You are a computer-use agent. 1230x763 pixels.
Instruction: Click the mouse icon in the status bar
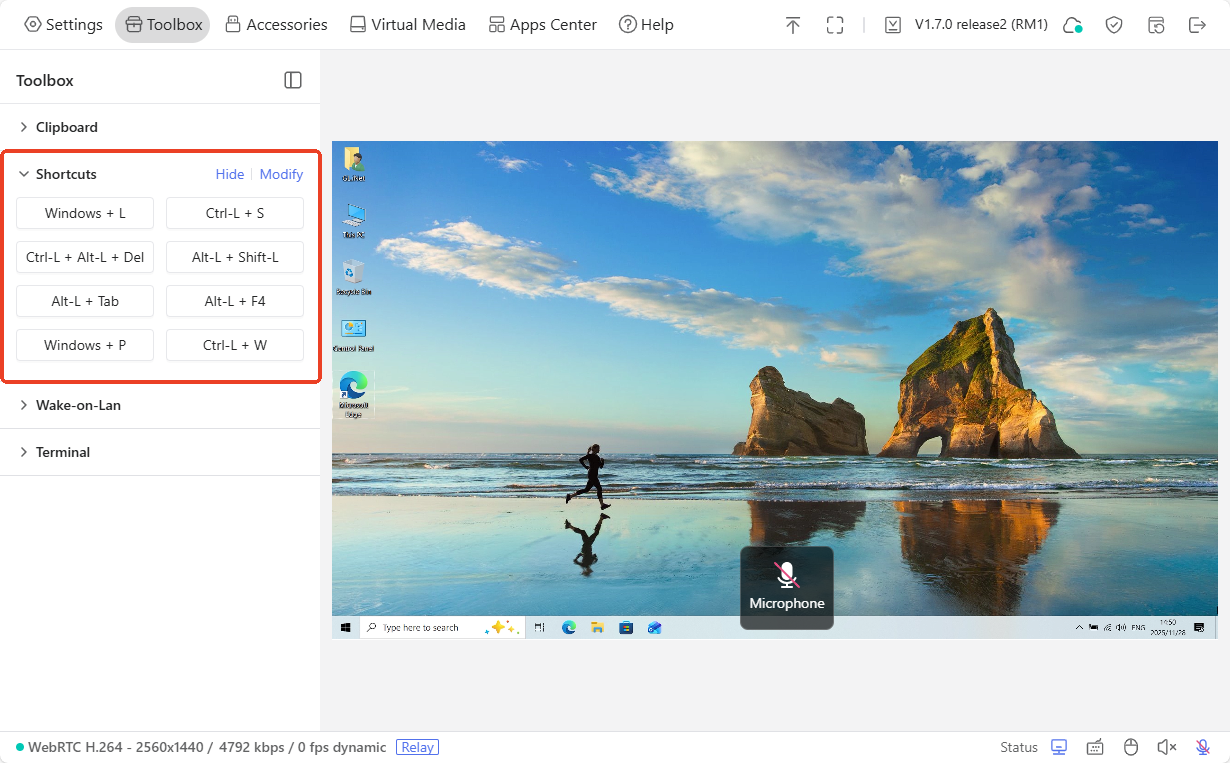[x=1131, y=747]
